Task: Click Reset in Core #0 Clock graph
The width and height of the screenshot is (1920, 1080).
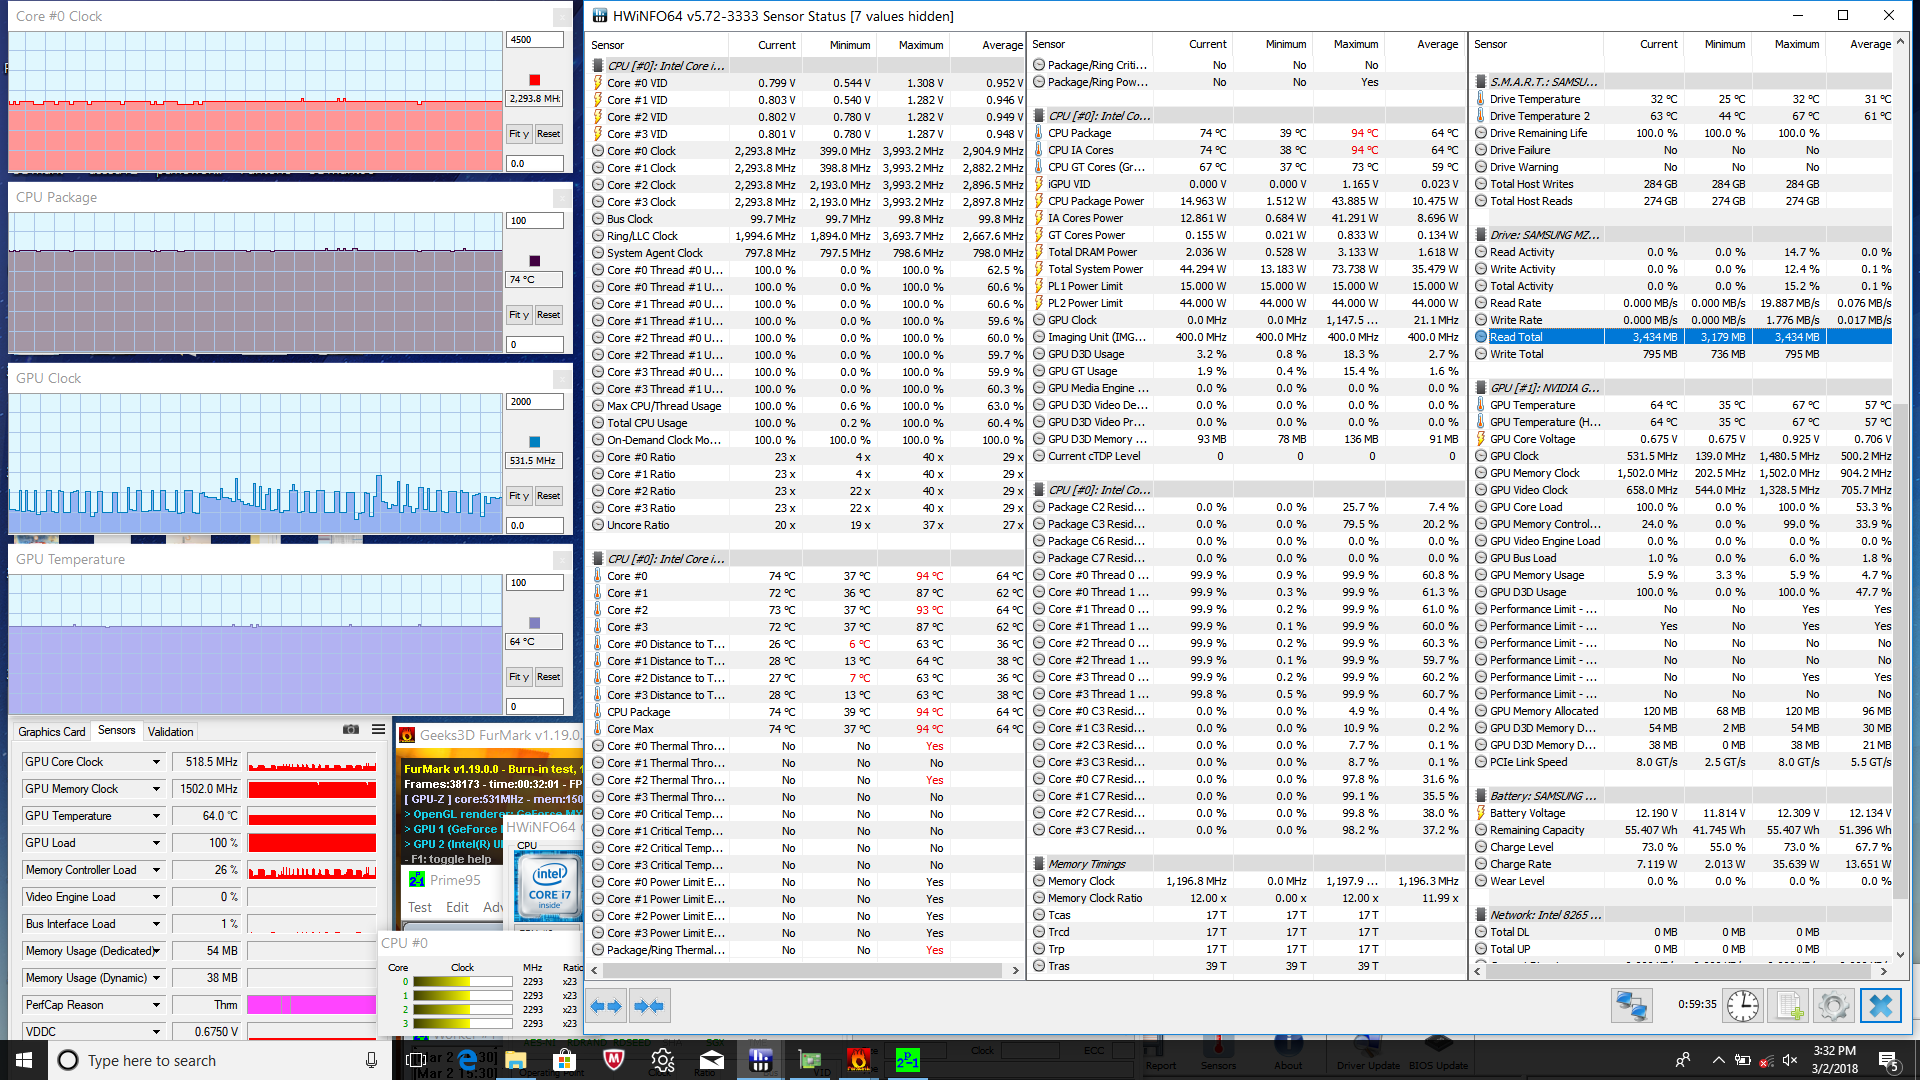Action: [548, 134]
